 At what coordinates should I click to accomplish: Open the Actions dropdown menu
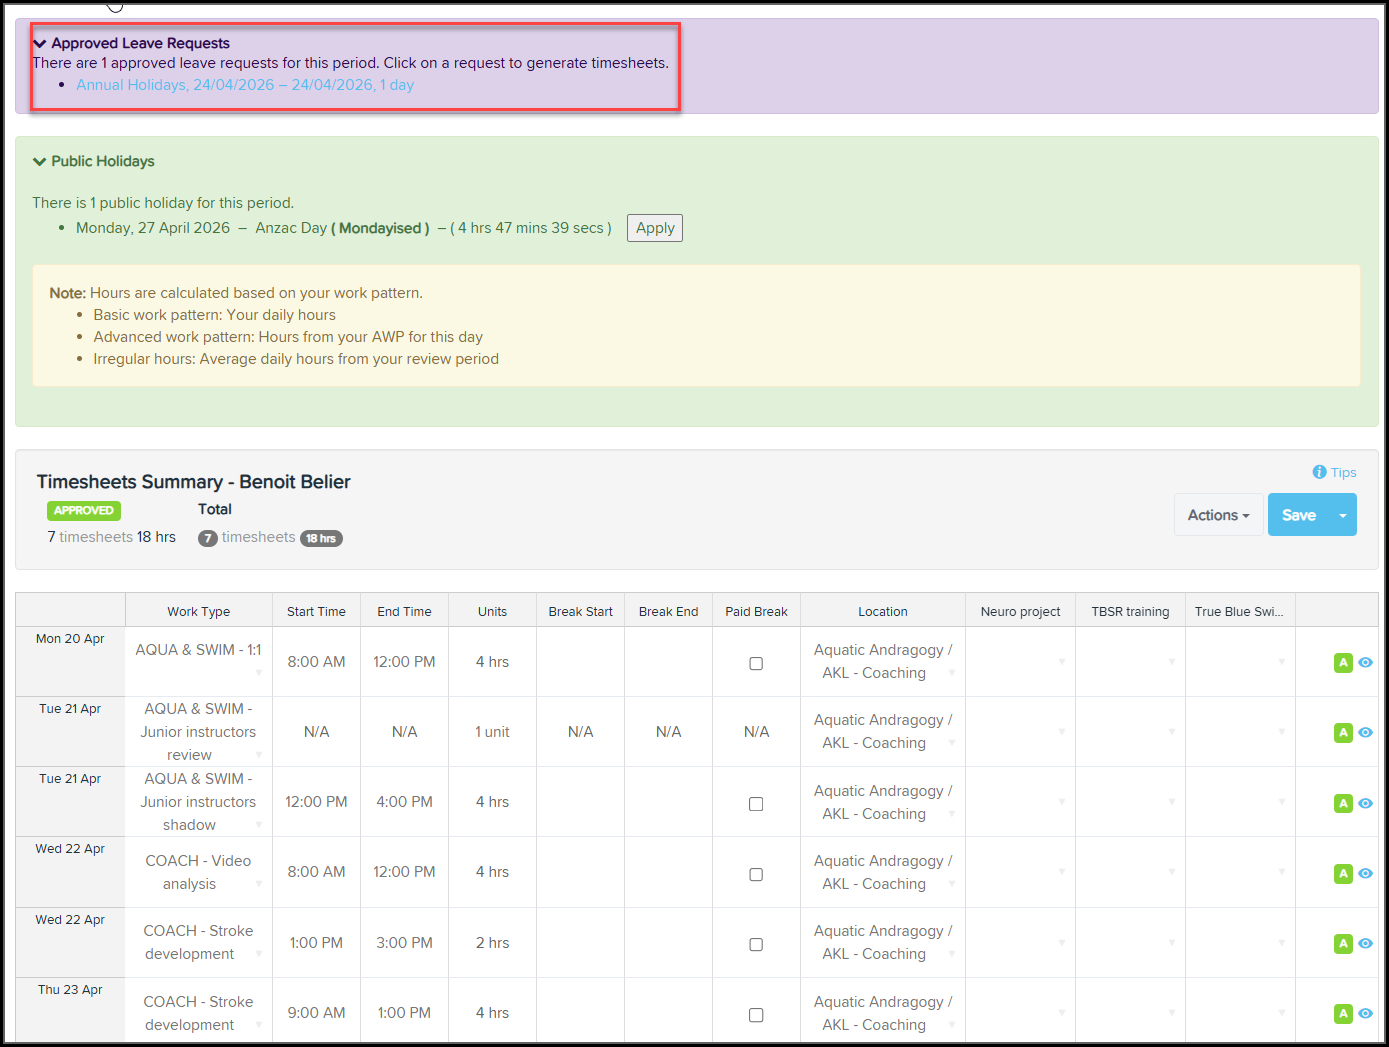1218,515
